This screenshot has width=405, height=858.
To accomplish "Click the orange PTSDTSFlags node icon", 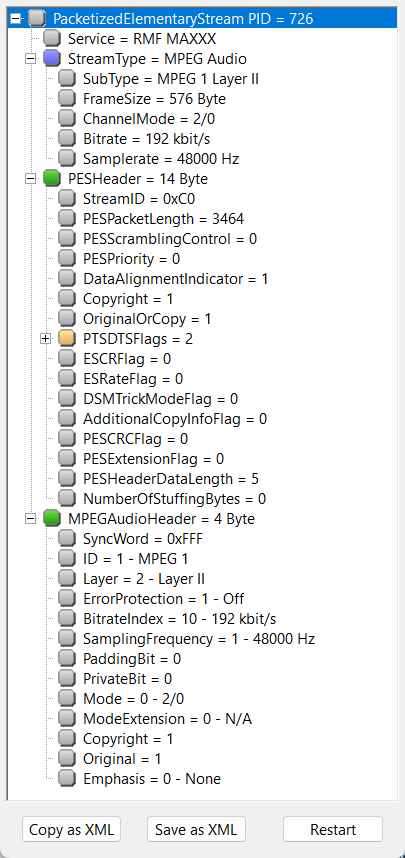I will (67, 339).
